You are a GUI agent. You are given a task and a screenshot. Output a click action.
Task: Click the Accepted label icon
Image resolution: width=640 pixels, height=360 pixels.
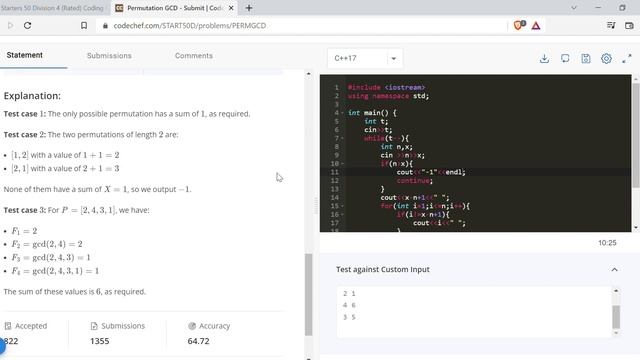pyautogui.click(x=8, y=326)
